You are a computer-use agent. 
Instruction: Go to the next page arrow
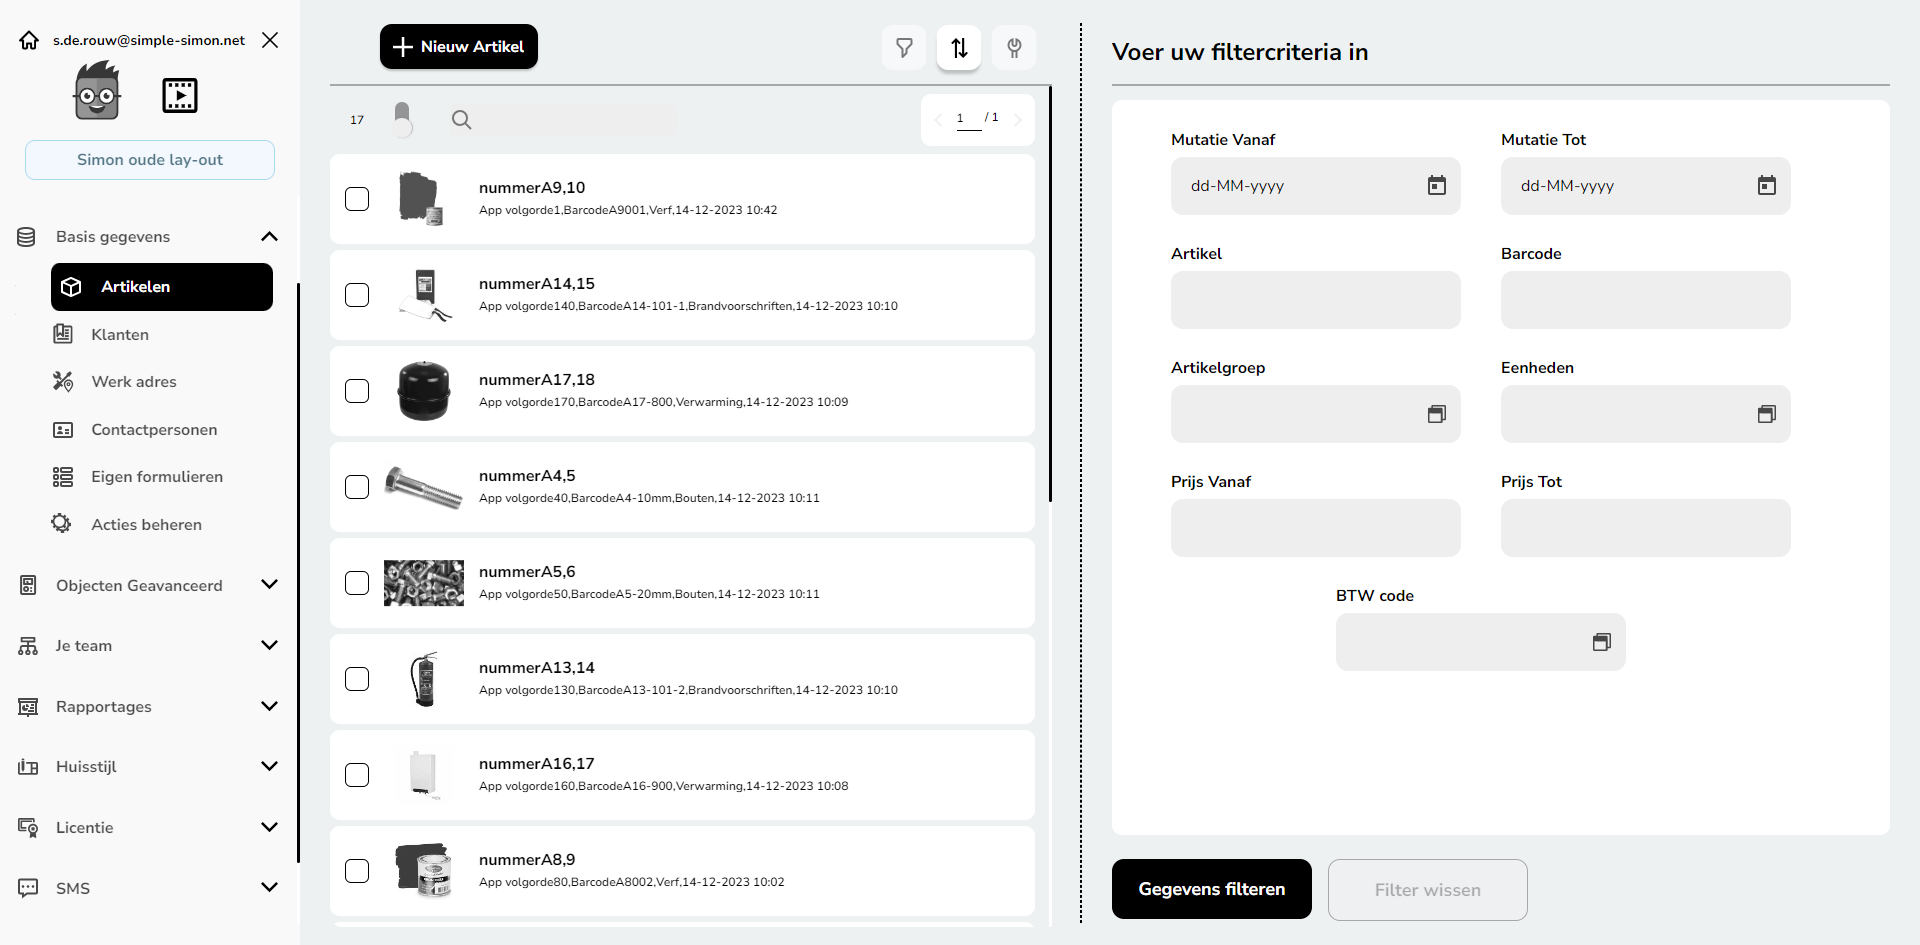(x=1017, y=120)
